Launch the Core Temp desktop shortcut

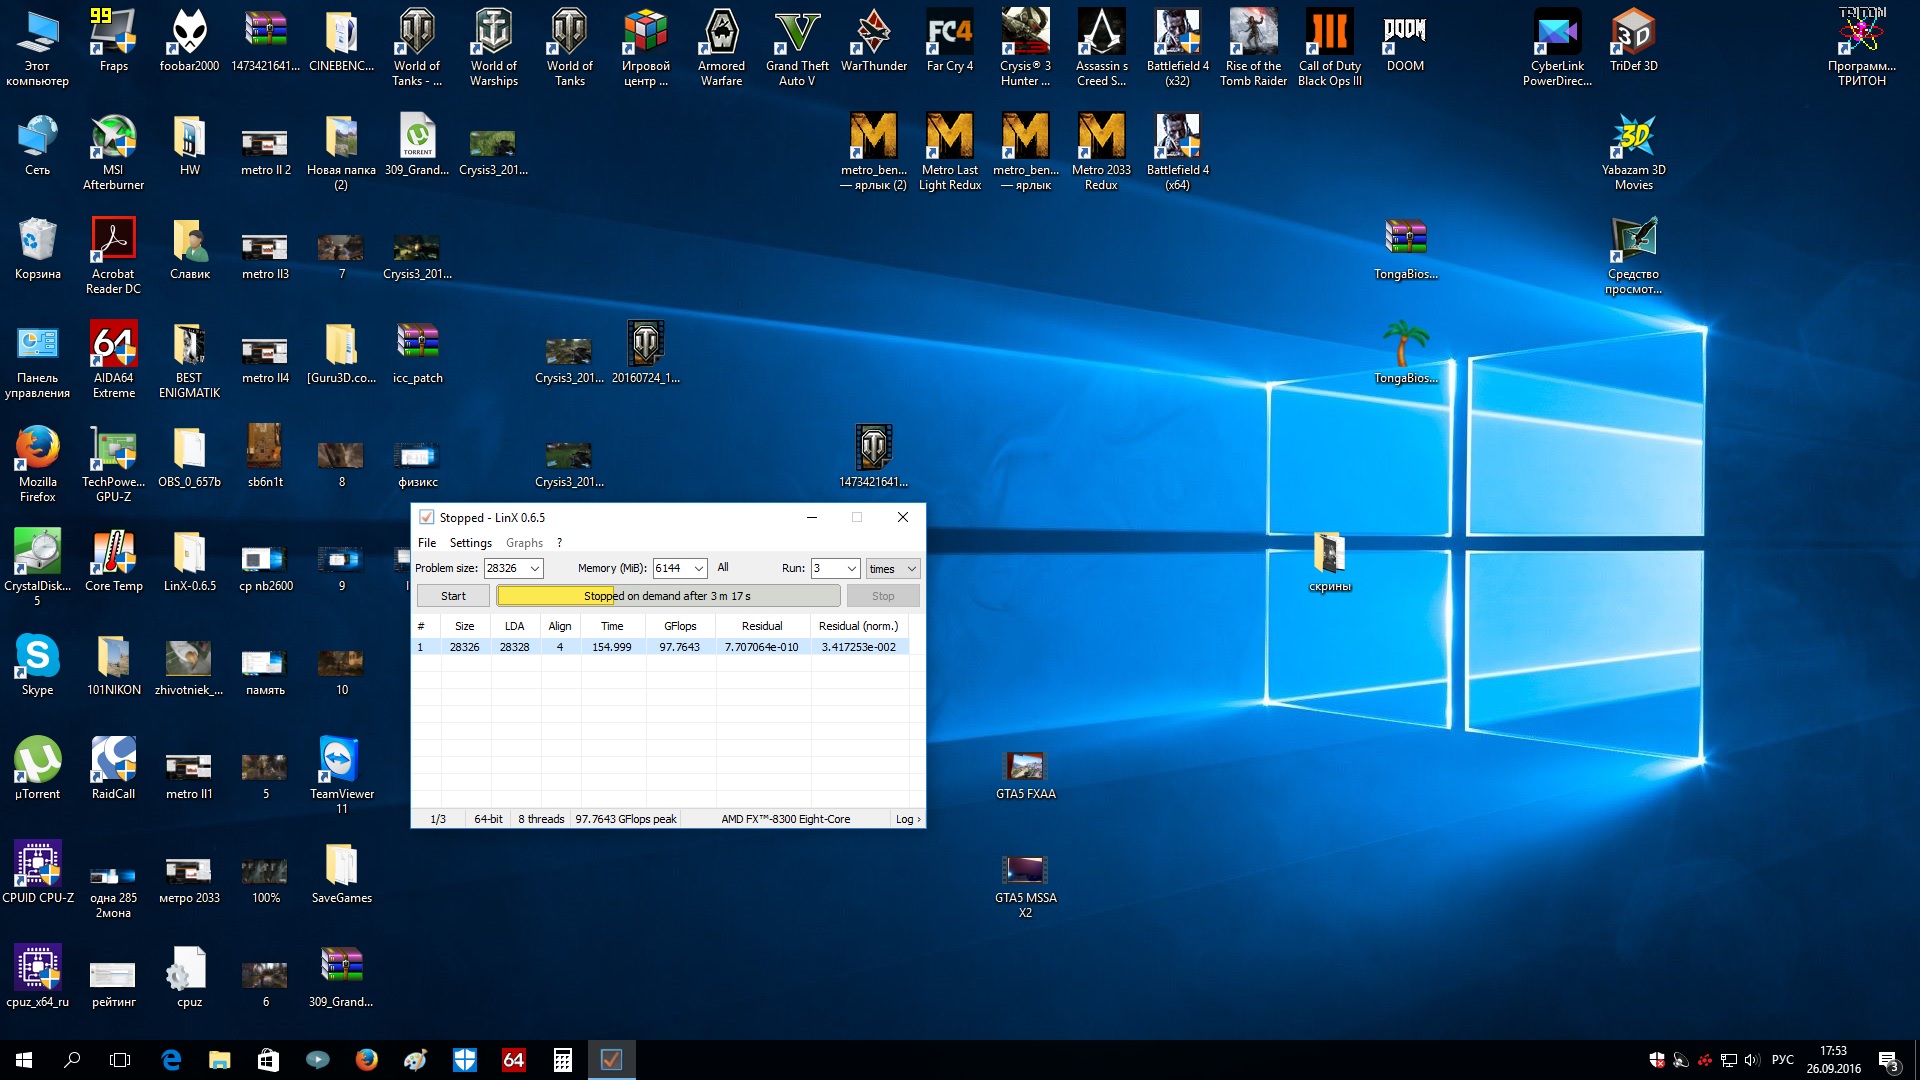click(113, 554)
